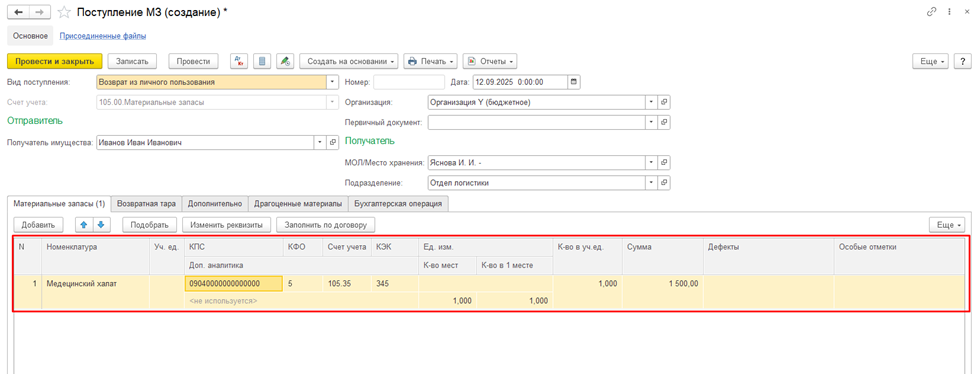The width and height of the screenshot is (974, 374).
Task: Copy link using the chain icon
Action: pos(931,12)
